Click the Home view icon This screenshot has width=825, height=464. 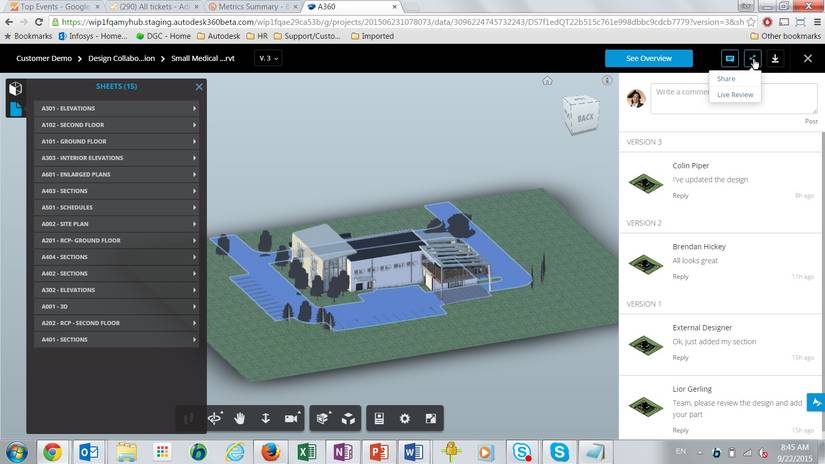pos(547,80)
